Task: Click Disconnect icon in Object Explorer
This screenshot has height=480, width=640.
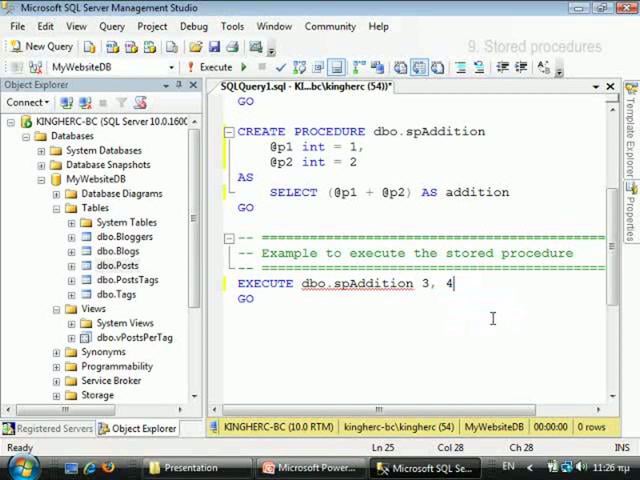Action: (85, 103)
